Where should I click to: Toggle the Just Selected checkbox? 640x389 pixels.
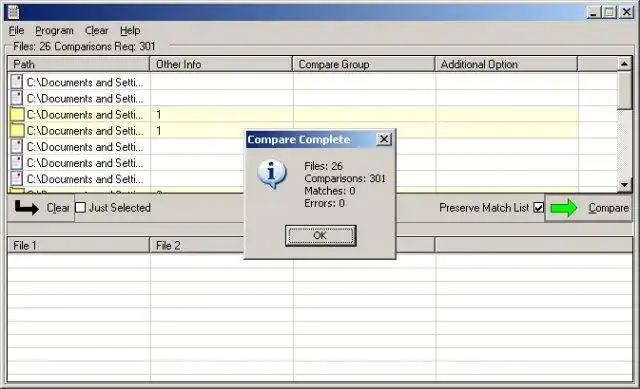[x=80, y=208]
